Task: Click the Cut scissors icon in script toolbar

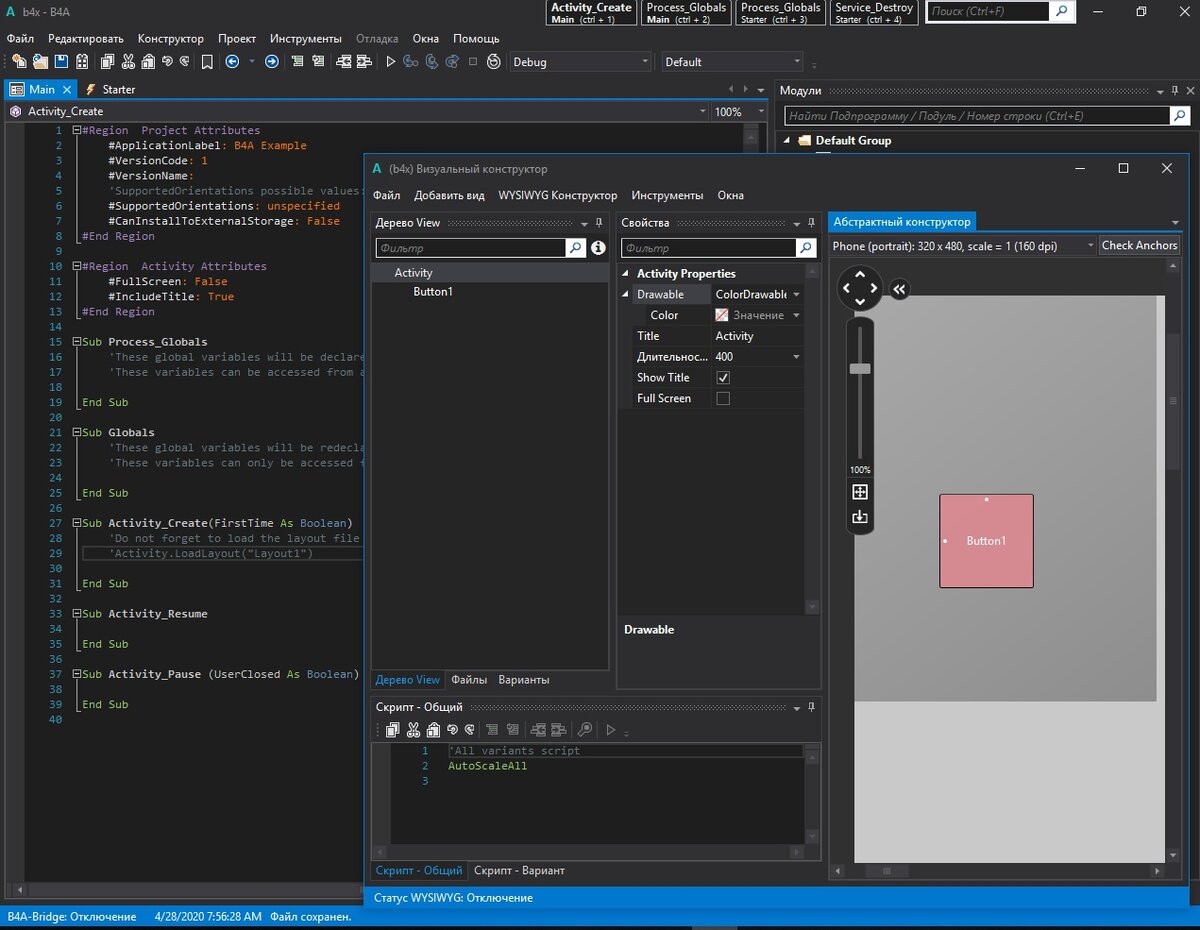Action: pos(413,730)
